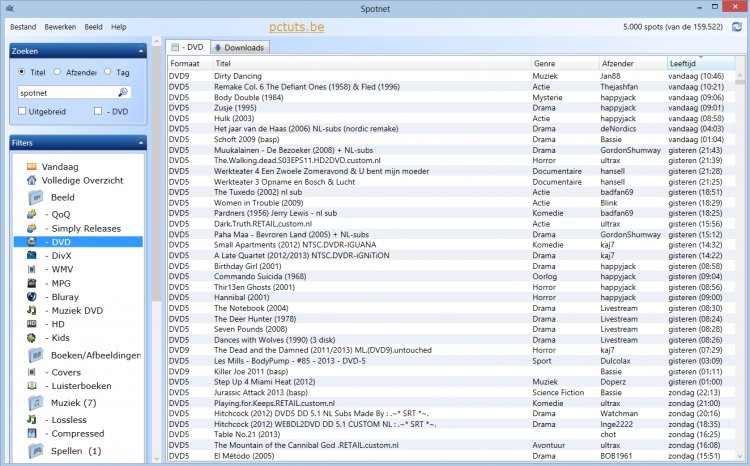Open the Dirty Dancing spot

pyautogui.click(x=237, y=76)
